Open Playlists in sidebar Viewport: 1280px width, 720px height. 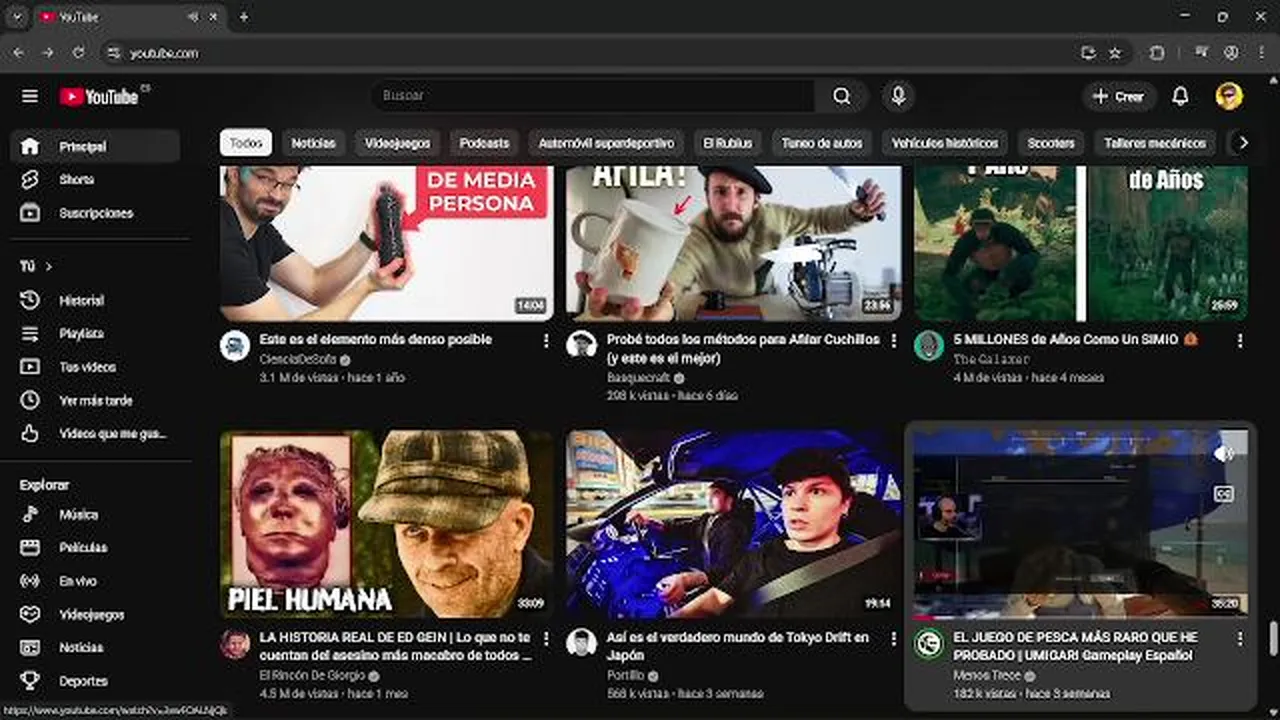tap(95, 333)
